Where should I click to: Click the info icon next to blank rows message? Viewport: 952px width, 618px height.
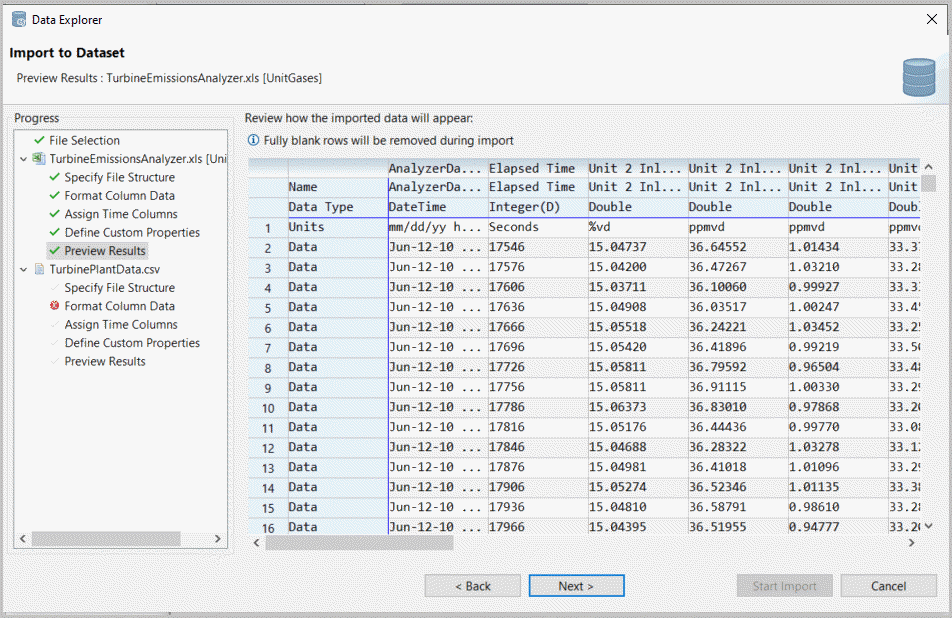pos(253,141)
